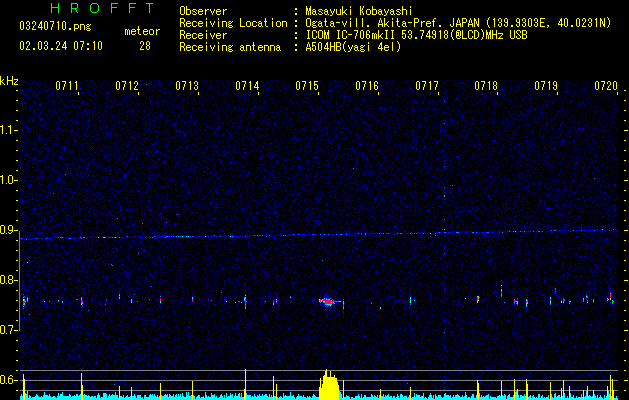Click the 0.8 frequency axis label
629x400 pixels.
tap(8, 280)
